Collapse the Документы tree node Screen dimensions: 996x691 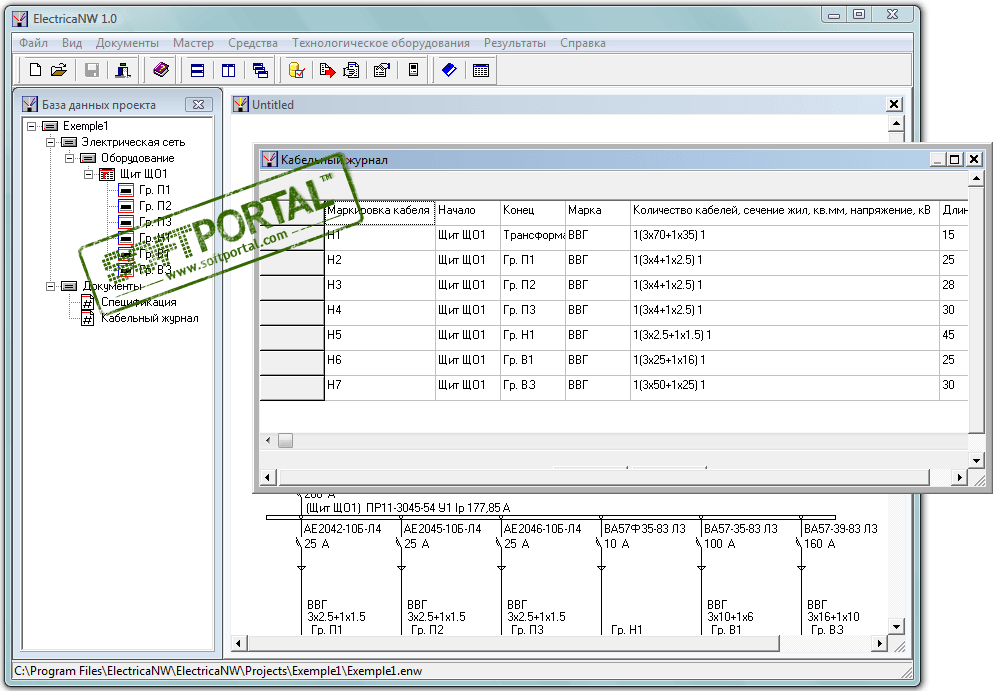tap(50, 286)
